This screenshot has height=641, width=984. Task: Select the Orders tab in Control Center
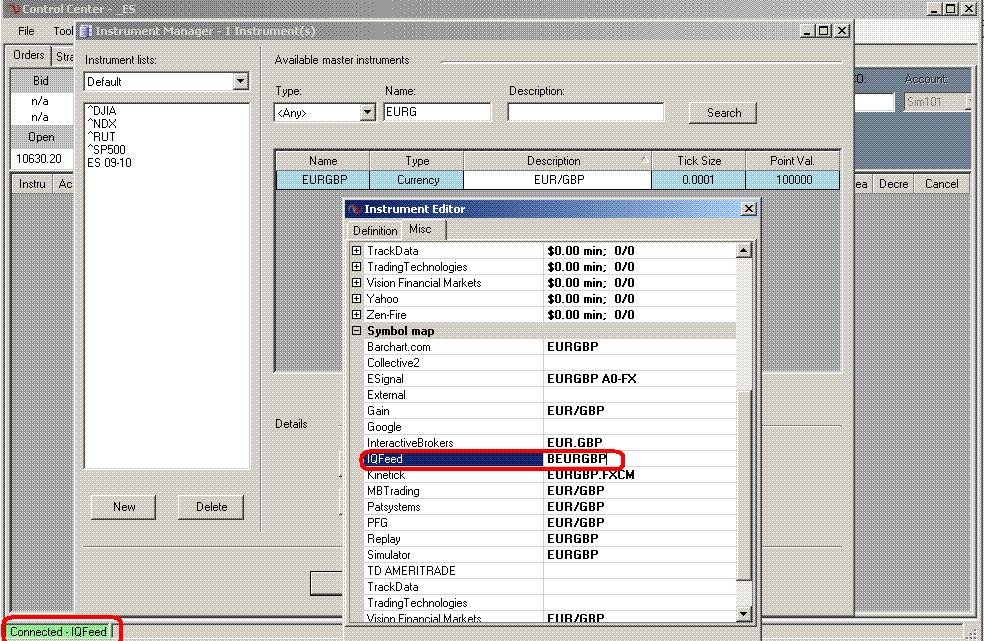pos(28,55)
